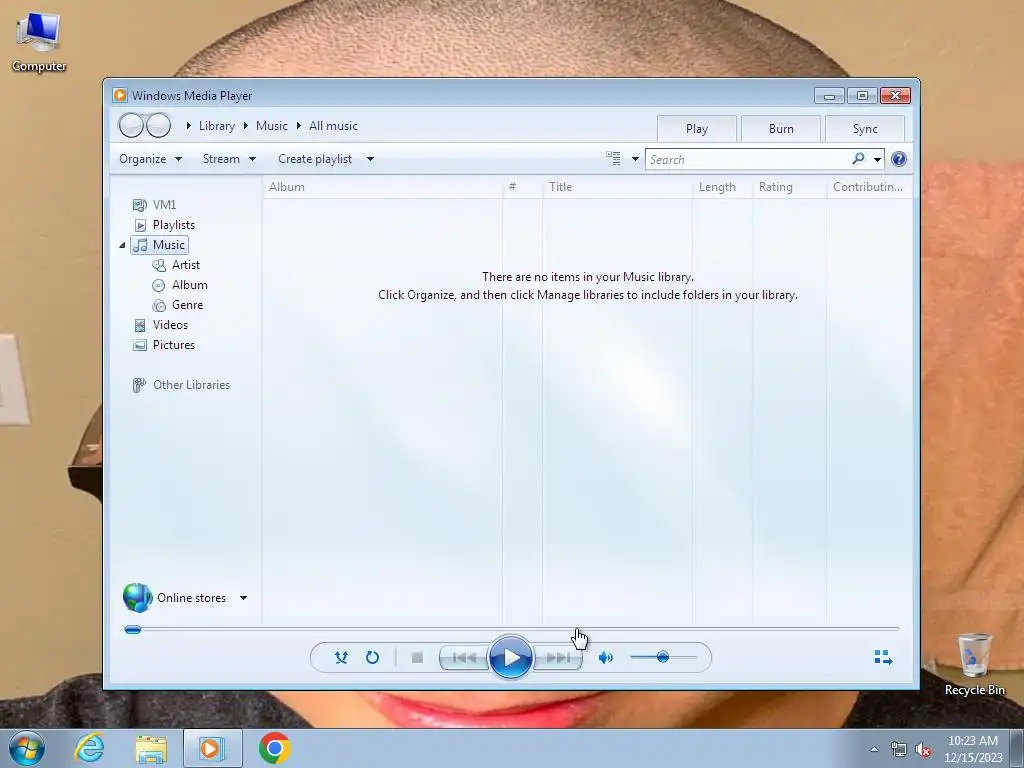
Task: Open the Windows Start menu
Action: (x=27, y=748)
